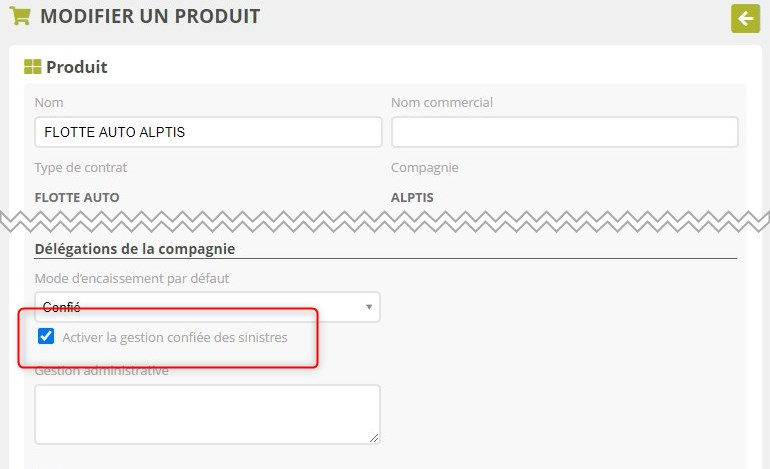Focus the Nom field containing FLOTTE AUTO ALPTIS
Viewport: 770px width, 469px height.
(x=208, y=132)
